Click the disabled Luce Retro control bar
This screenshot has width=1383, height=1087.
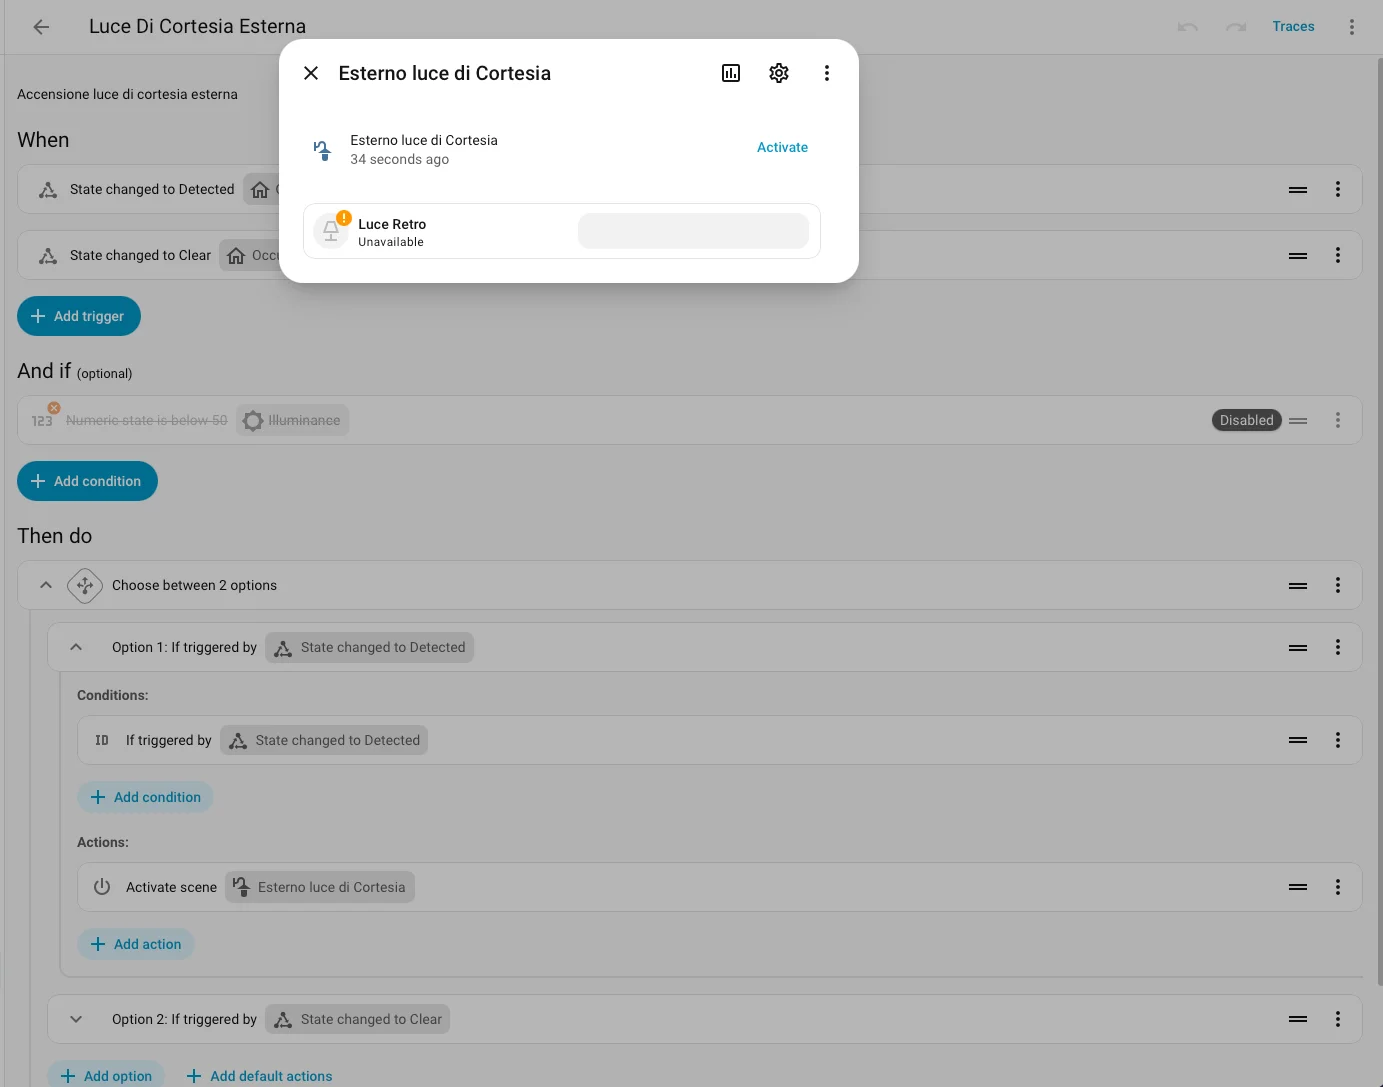pos(693,231)
